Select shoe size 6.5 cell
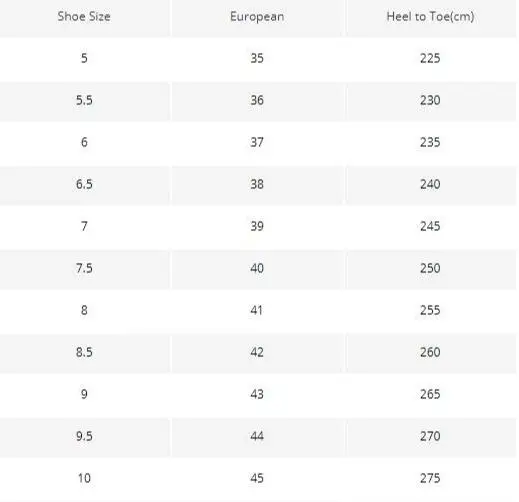Image resolution: width=519 pixels, height=502 pixels. pyautogui.click(x=84, y=184)
